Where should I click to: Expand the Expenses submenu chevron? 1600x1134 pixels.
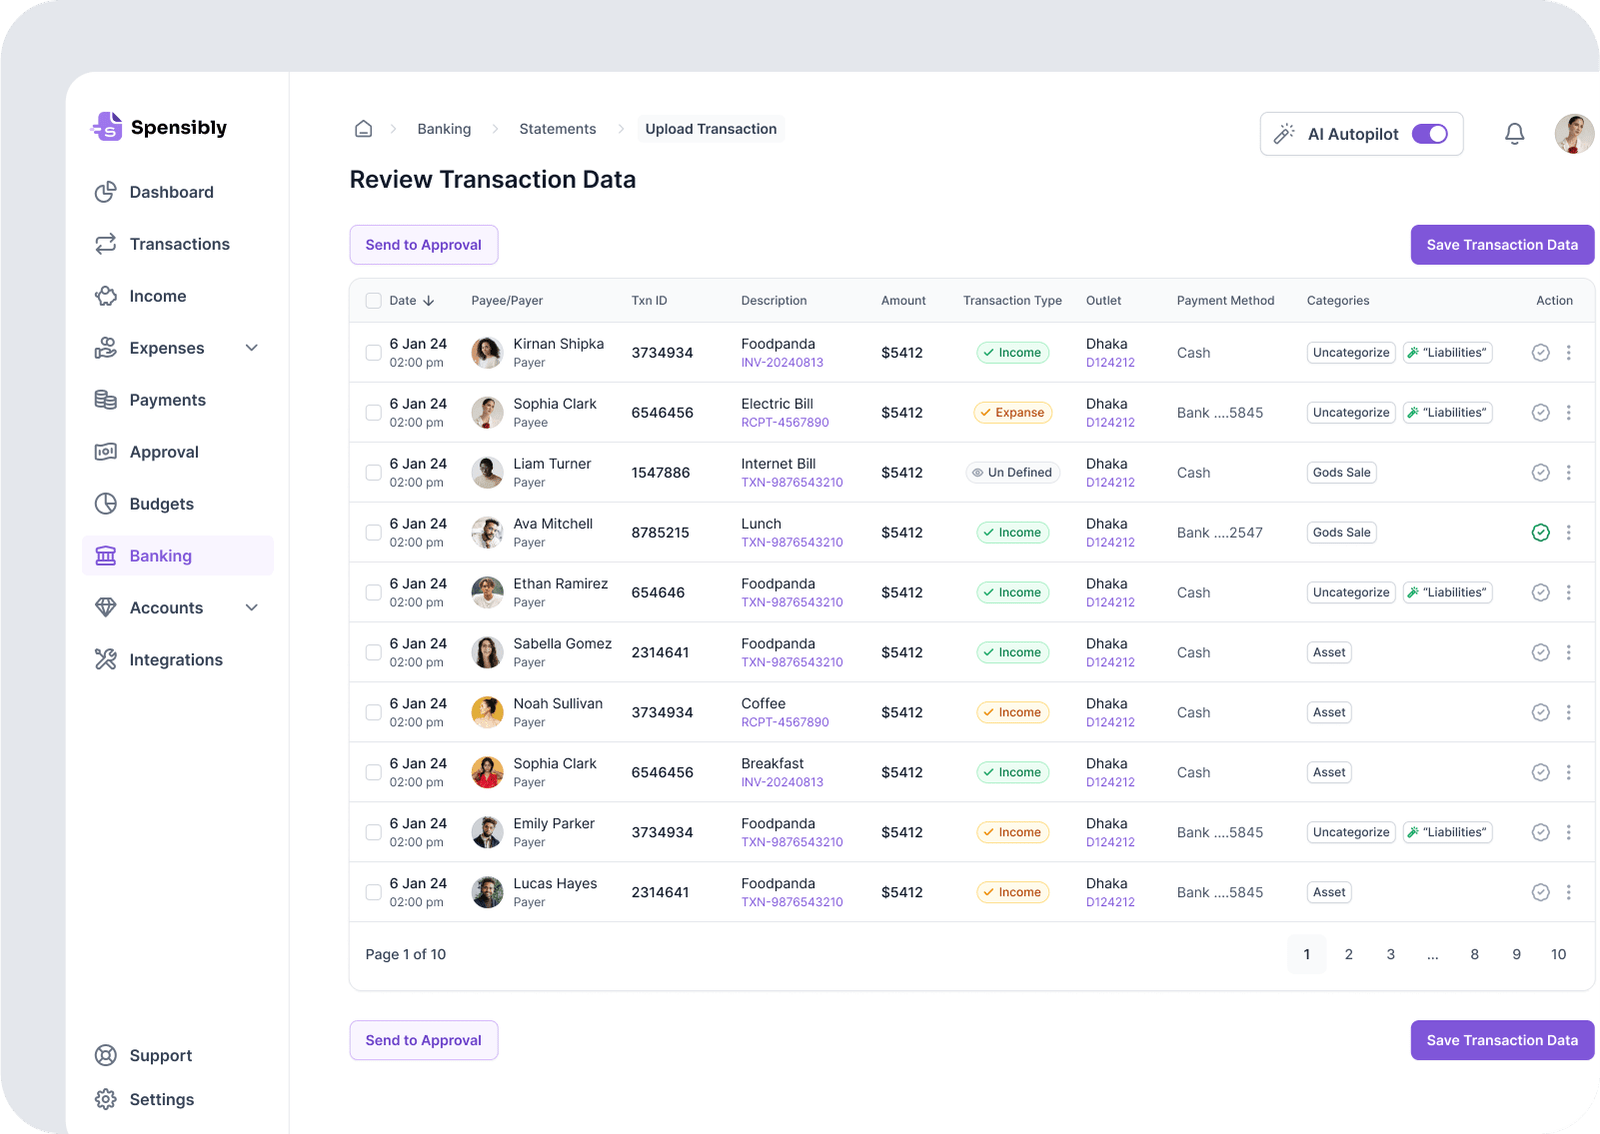(252, 348)
